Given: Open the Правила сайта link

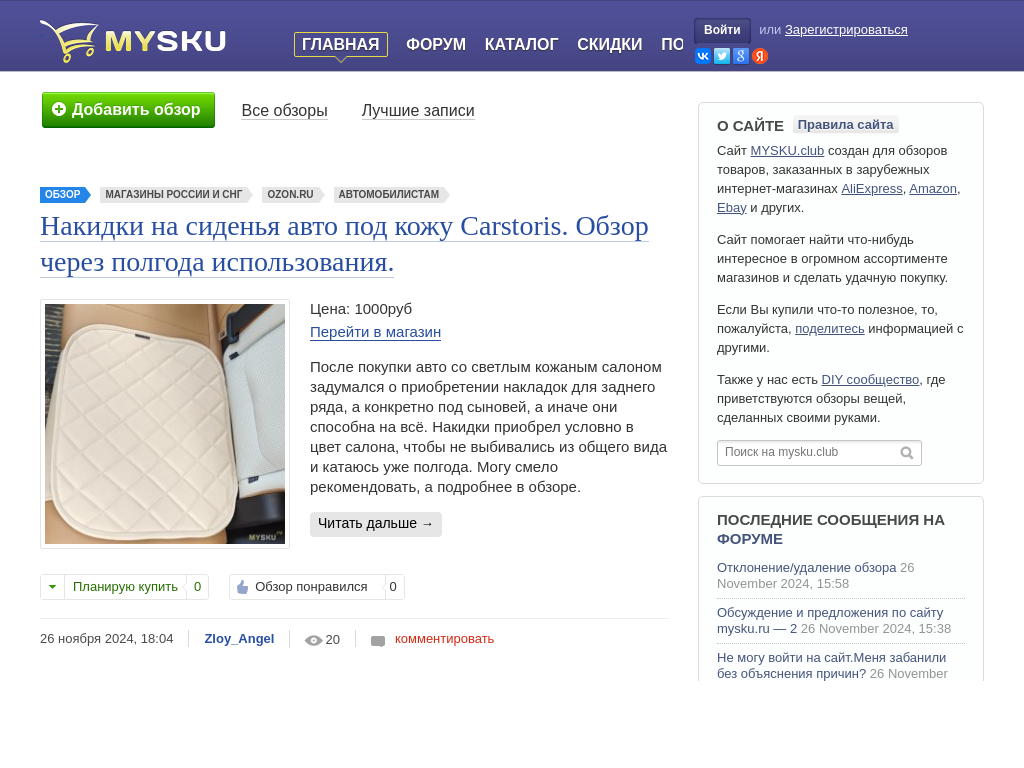Looking at the screenshot, I should (x=846, y=125).
